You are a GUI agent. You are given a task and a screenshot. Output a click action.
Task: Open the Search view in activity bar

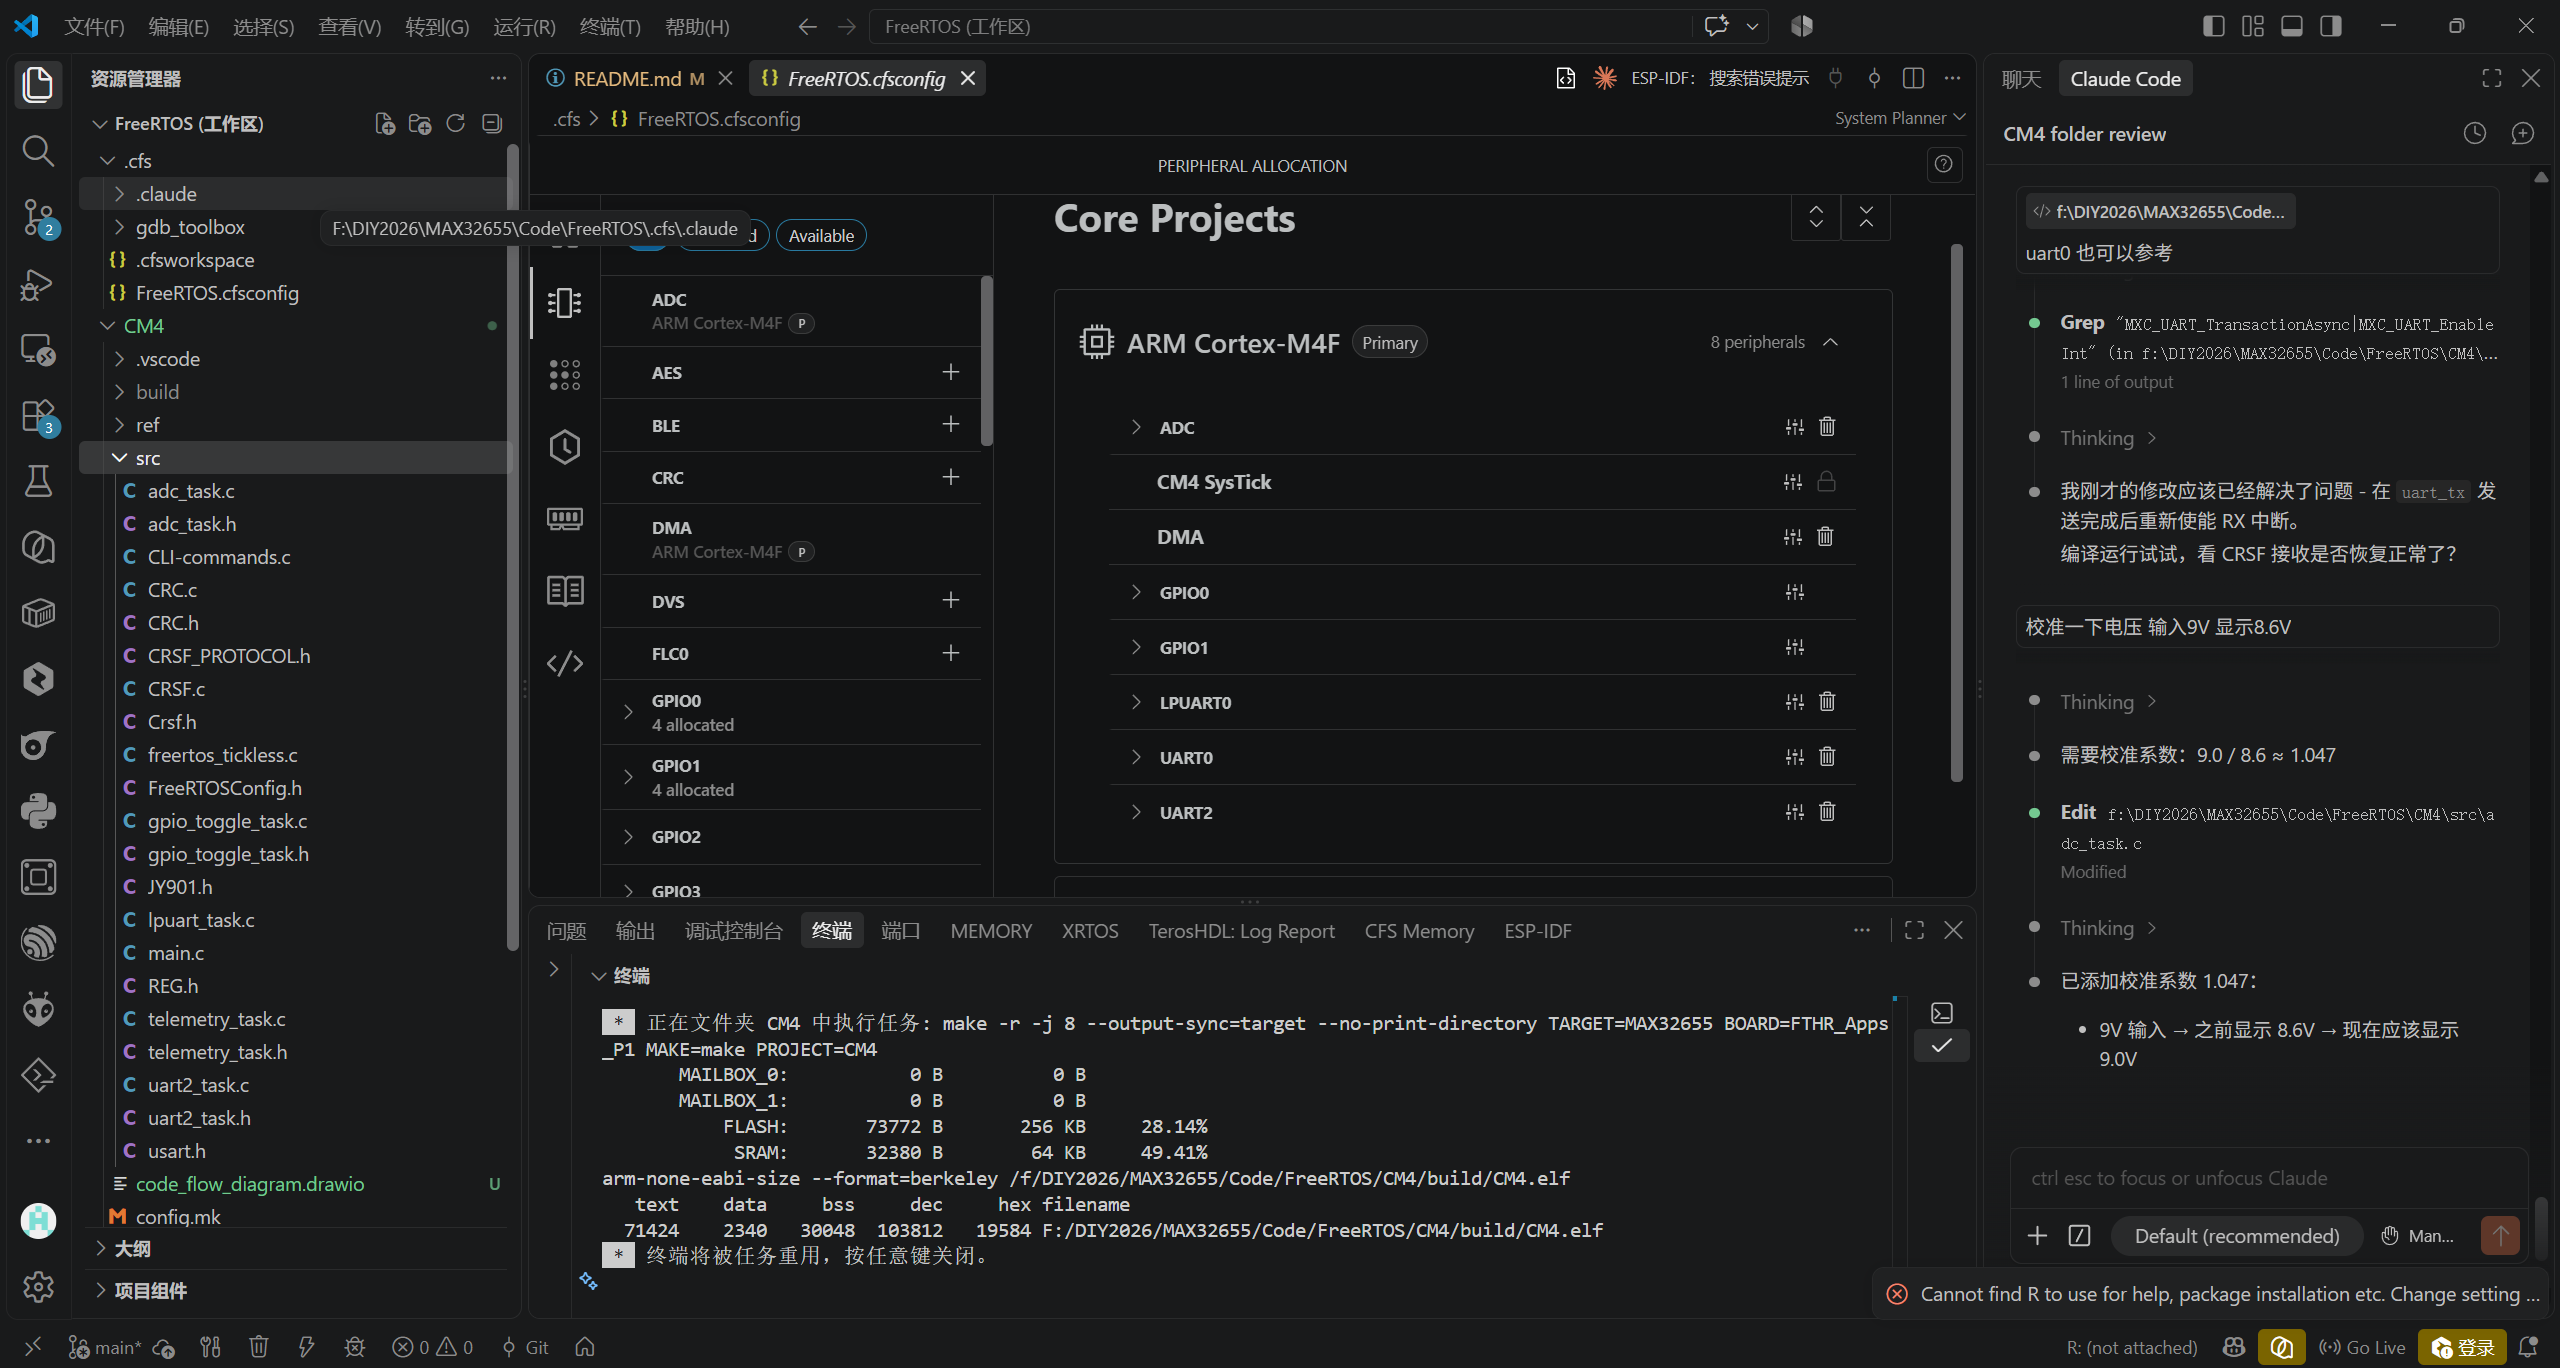38,151
